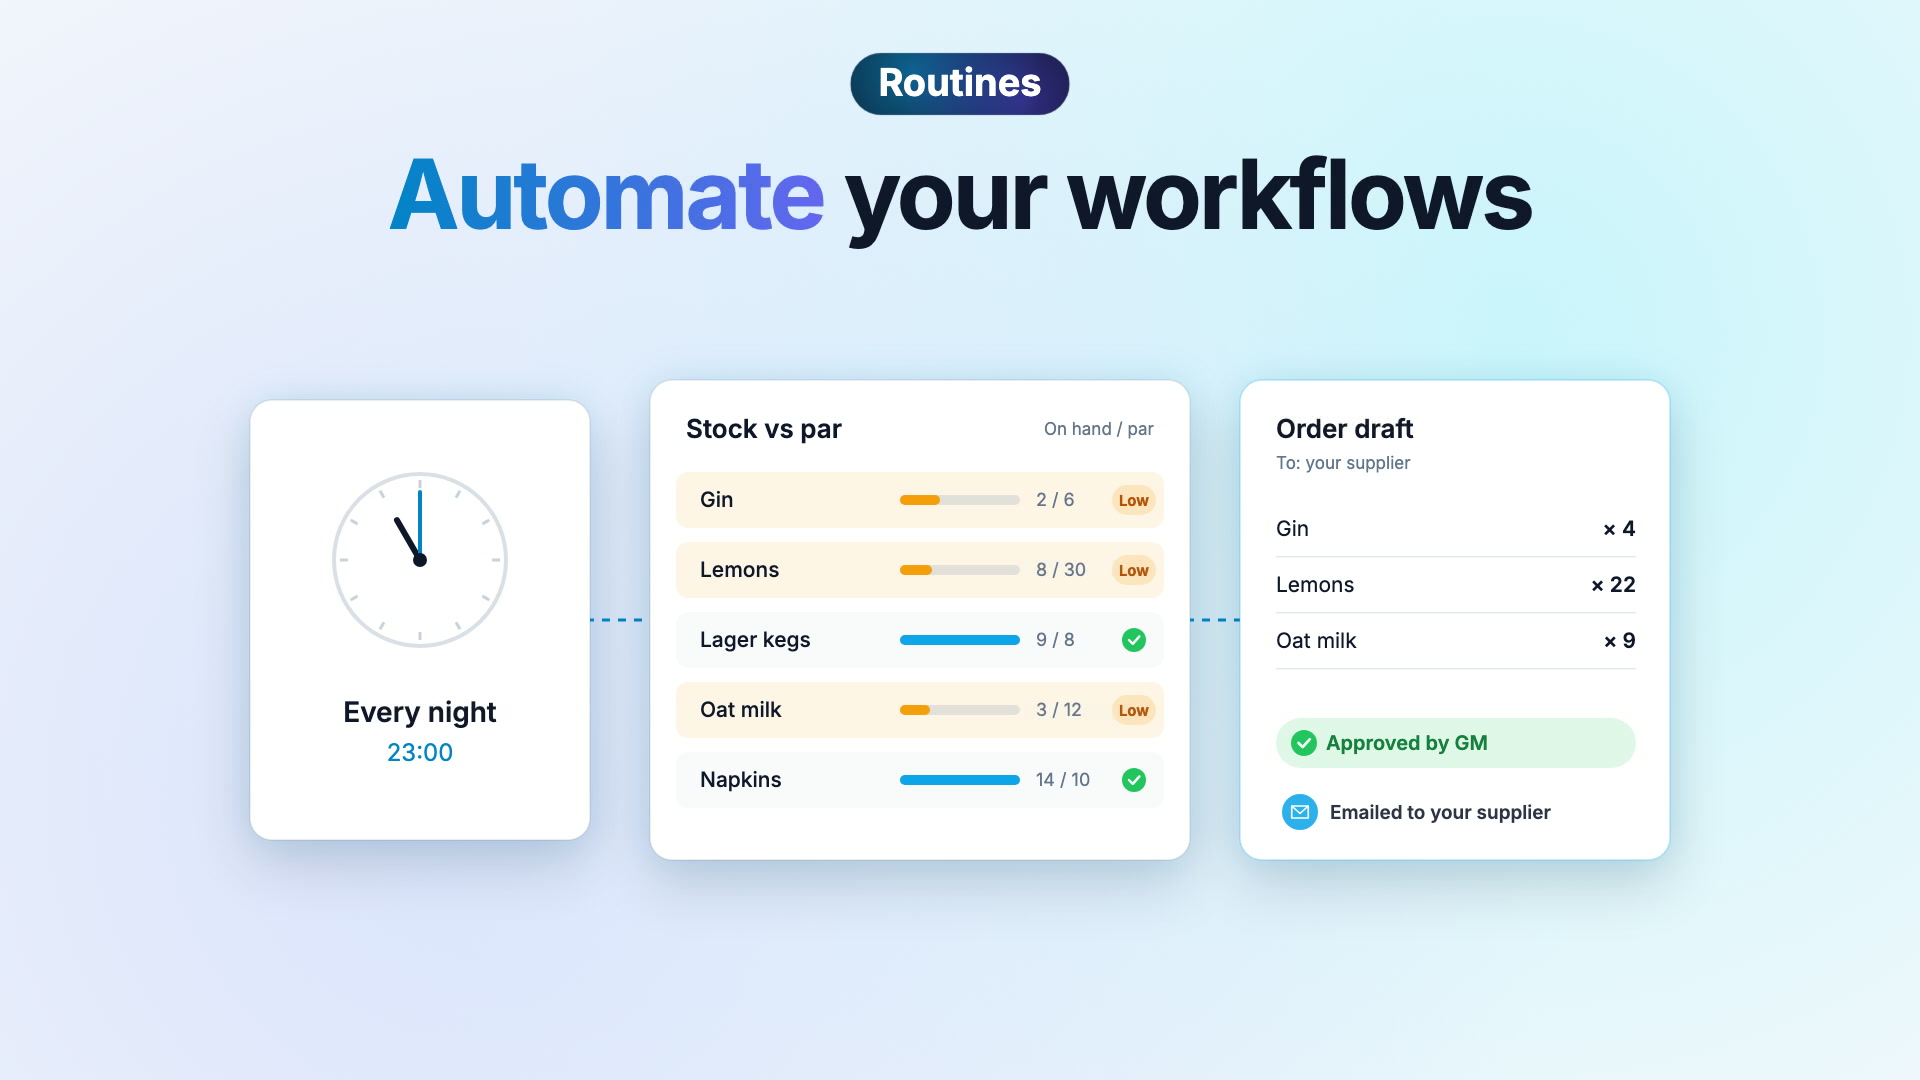Click the words your workflows in headline

click(1189, 200)
